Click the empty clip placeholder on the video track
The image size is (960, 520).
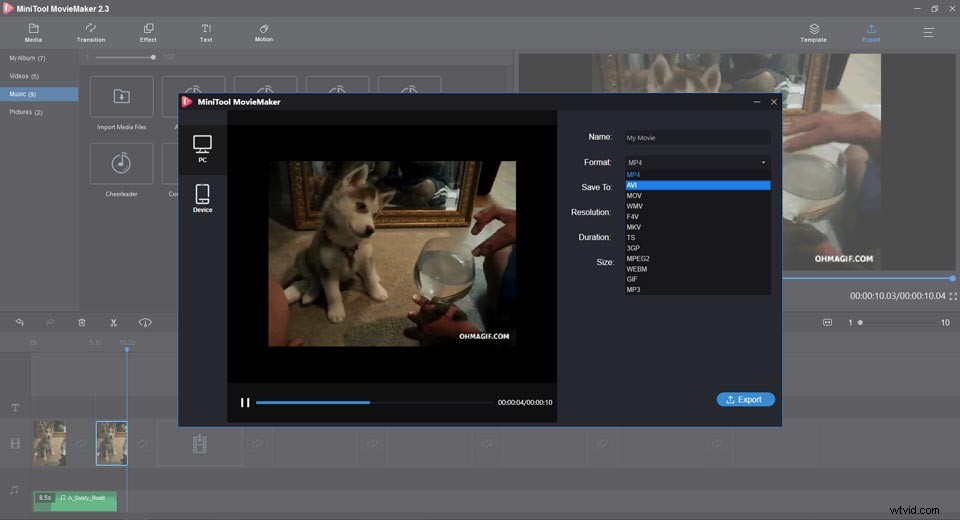(x=199, y=443)
